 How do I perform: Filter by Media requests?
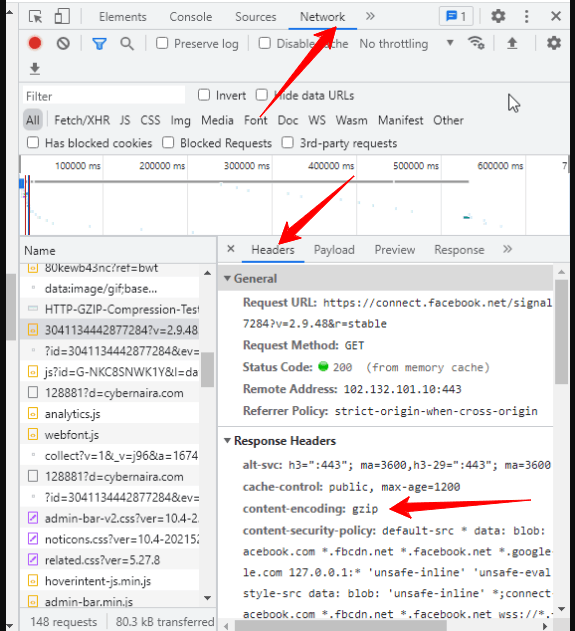217,120
